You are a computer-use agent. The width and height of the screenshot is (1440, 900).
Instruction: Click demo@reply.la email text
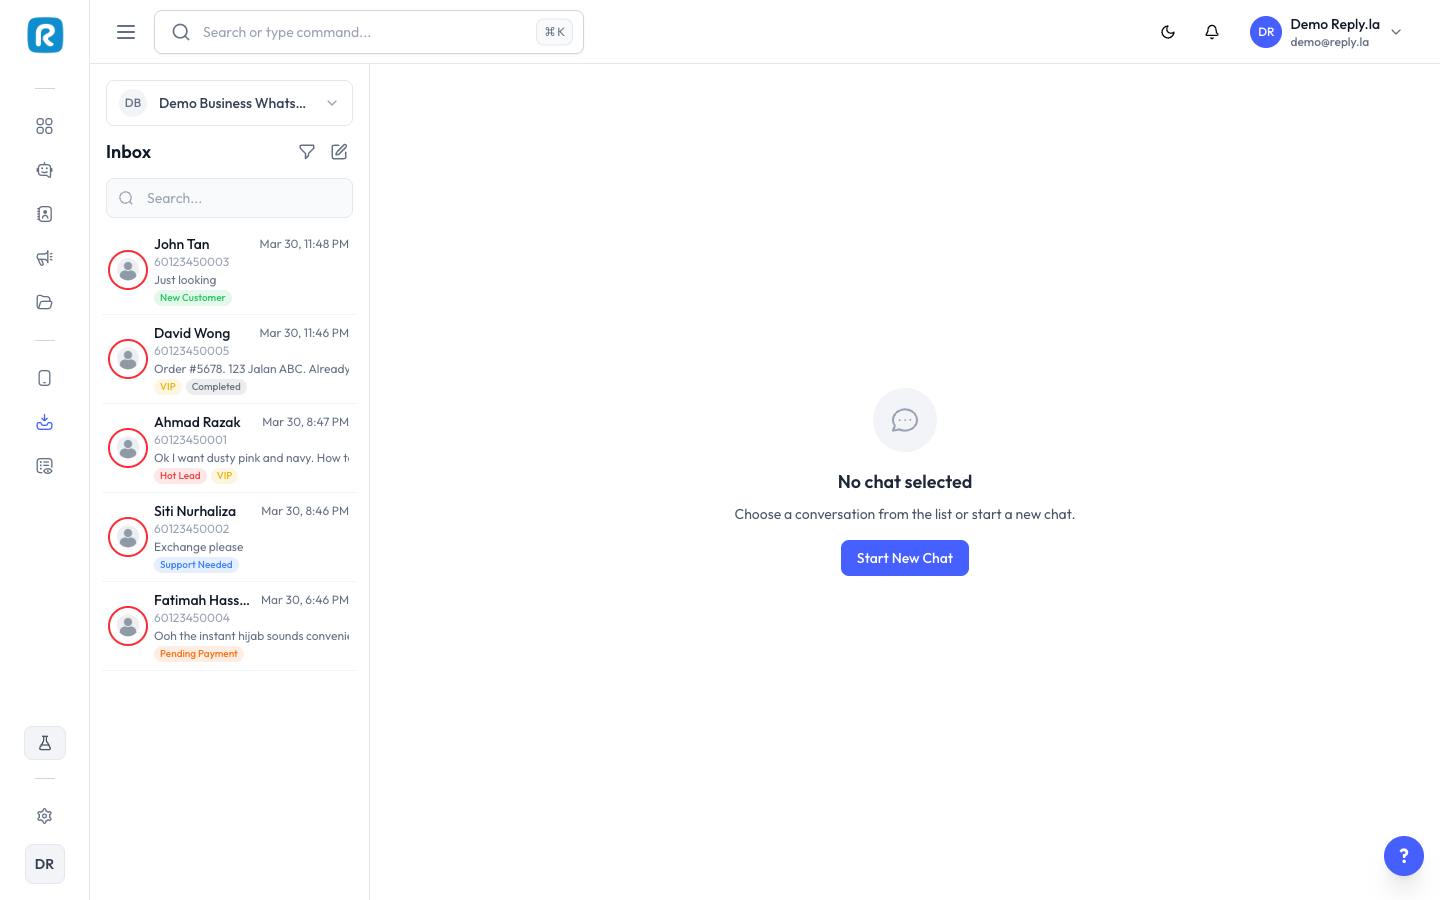point(1330,42)
